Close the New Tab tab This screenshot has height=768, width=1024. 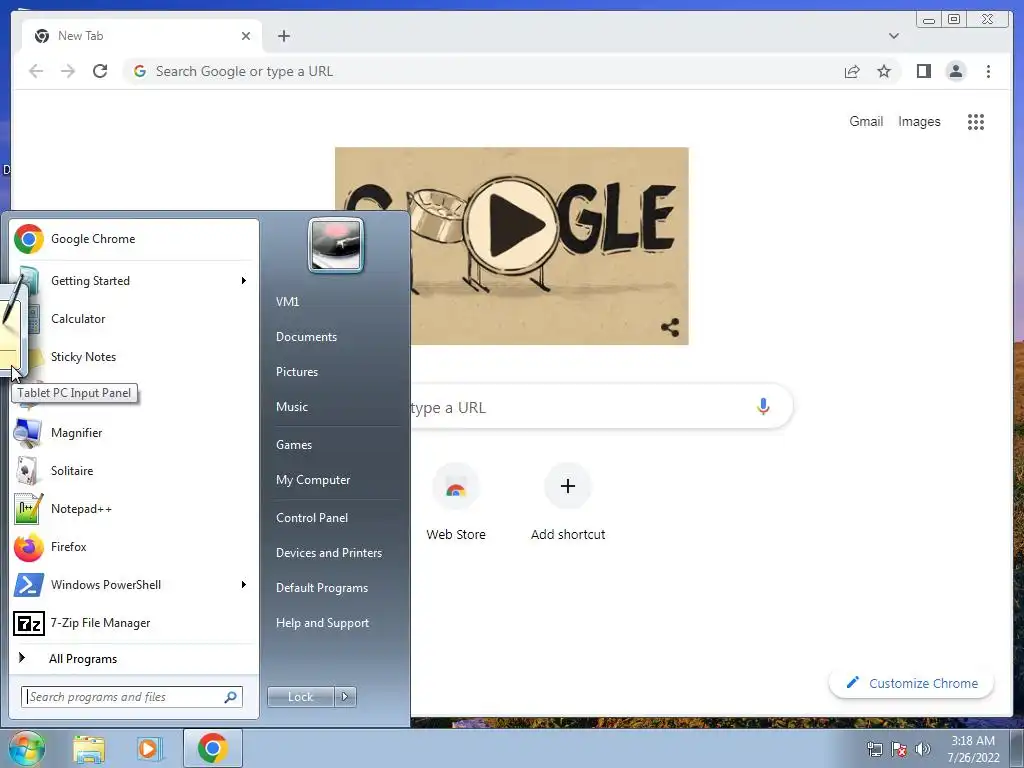click(x=246, y=36)
